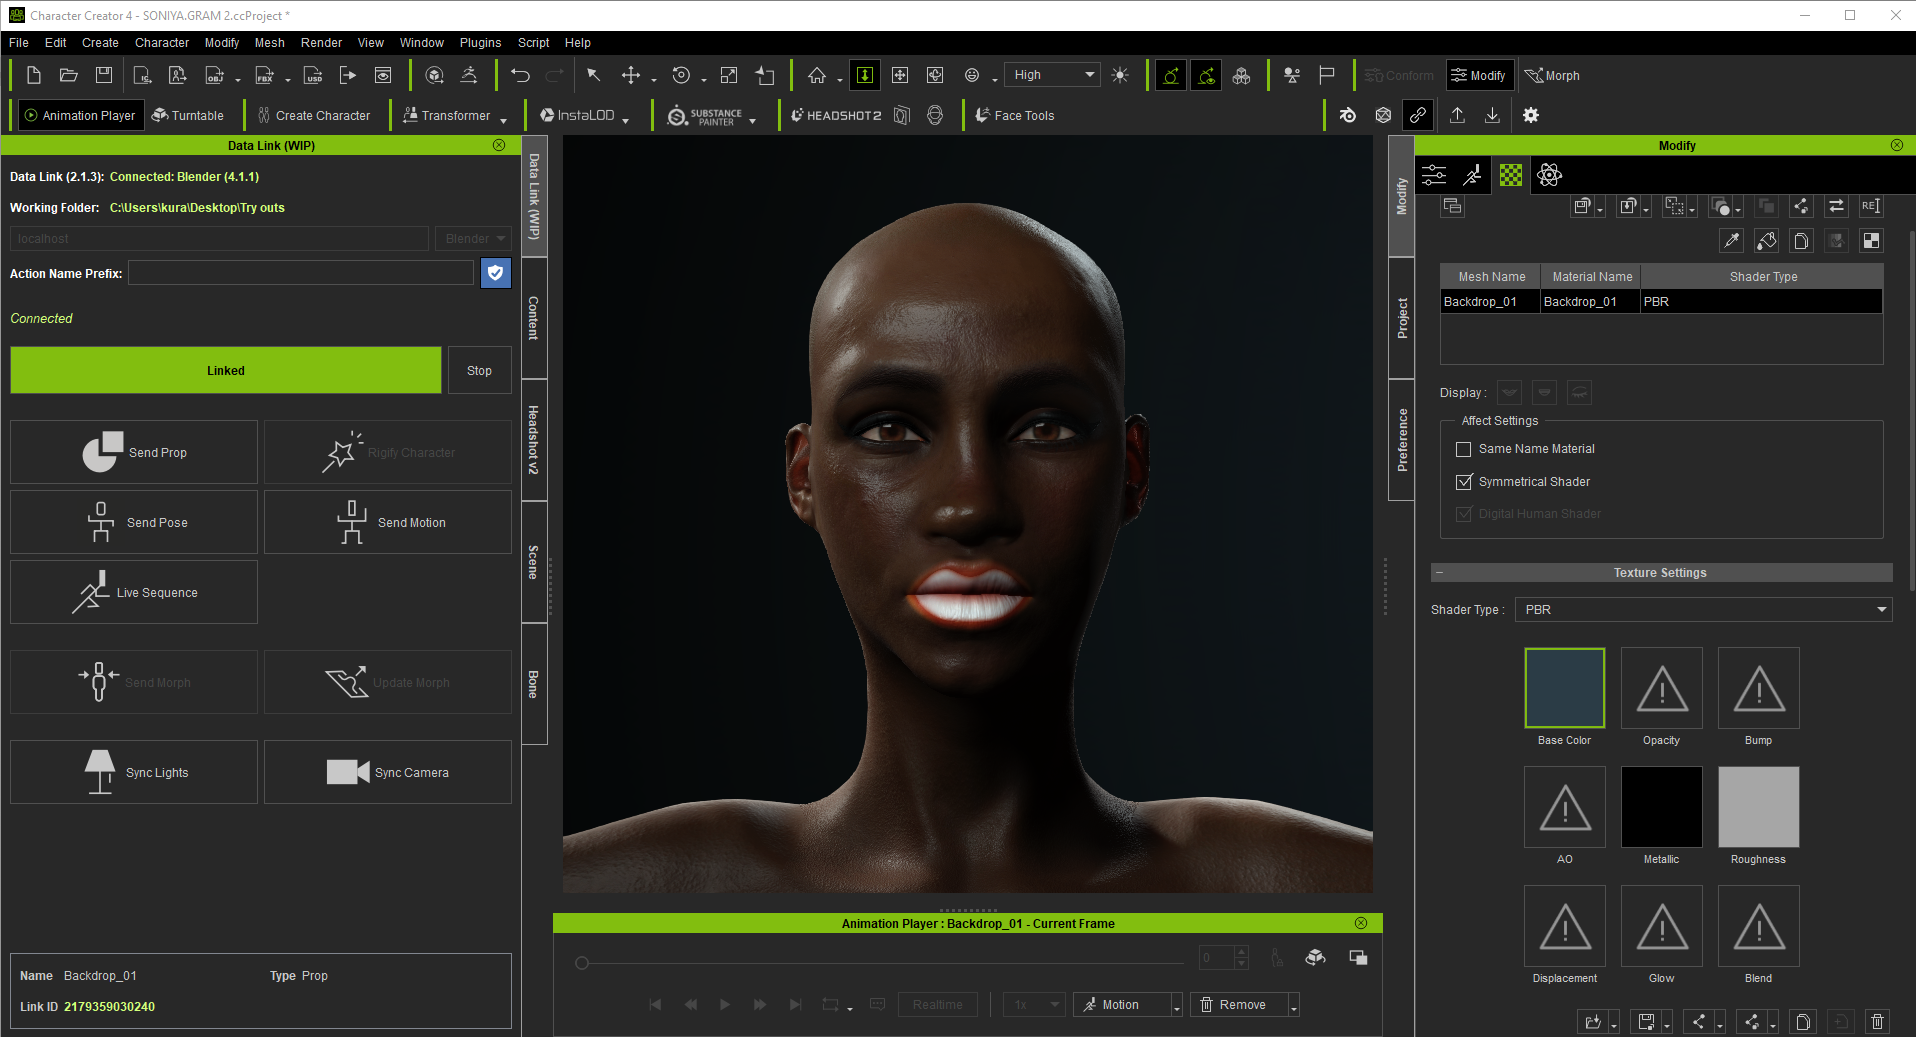Click the animation timeline slider handle

(582, 963)
